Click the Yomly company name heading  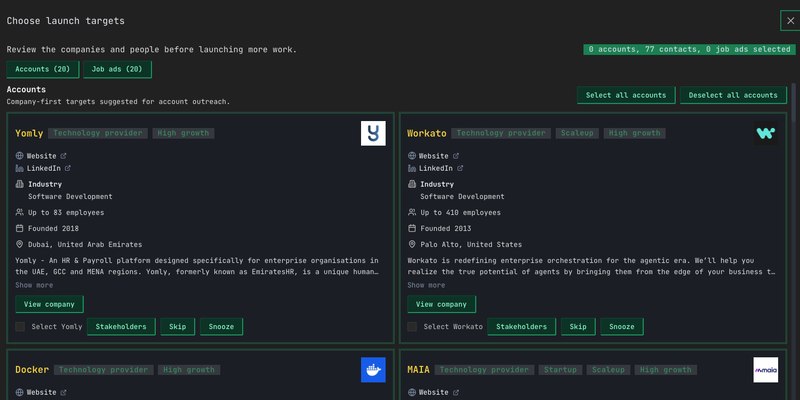coord(29,133)
